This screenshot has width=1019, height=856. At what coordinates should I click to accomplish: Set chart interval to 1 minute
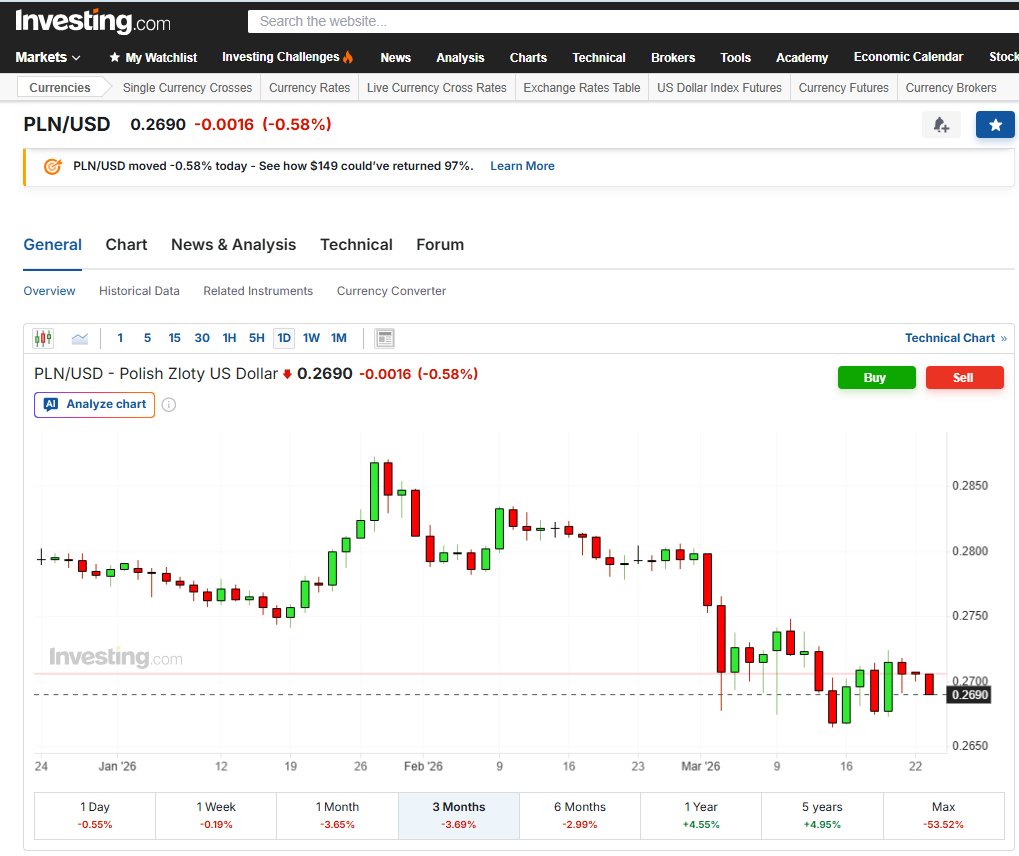click(120, 338)
